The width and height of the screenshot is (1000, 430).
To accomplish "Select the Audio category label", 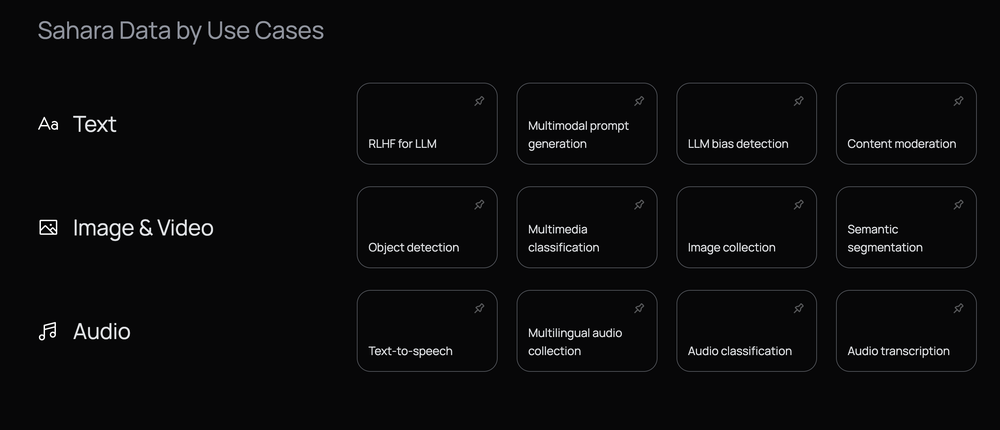I will click(x=102, y=332).
